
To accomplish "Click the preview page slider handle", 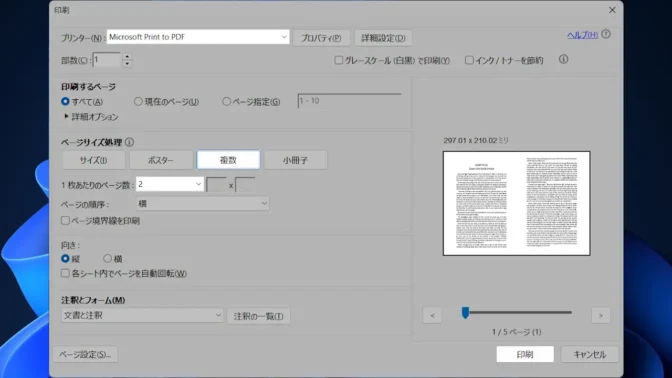I will [x=465, y=312].
